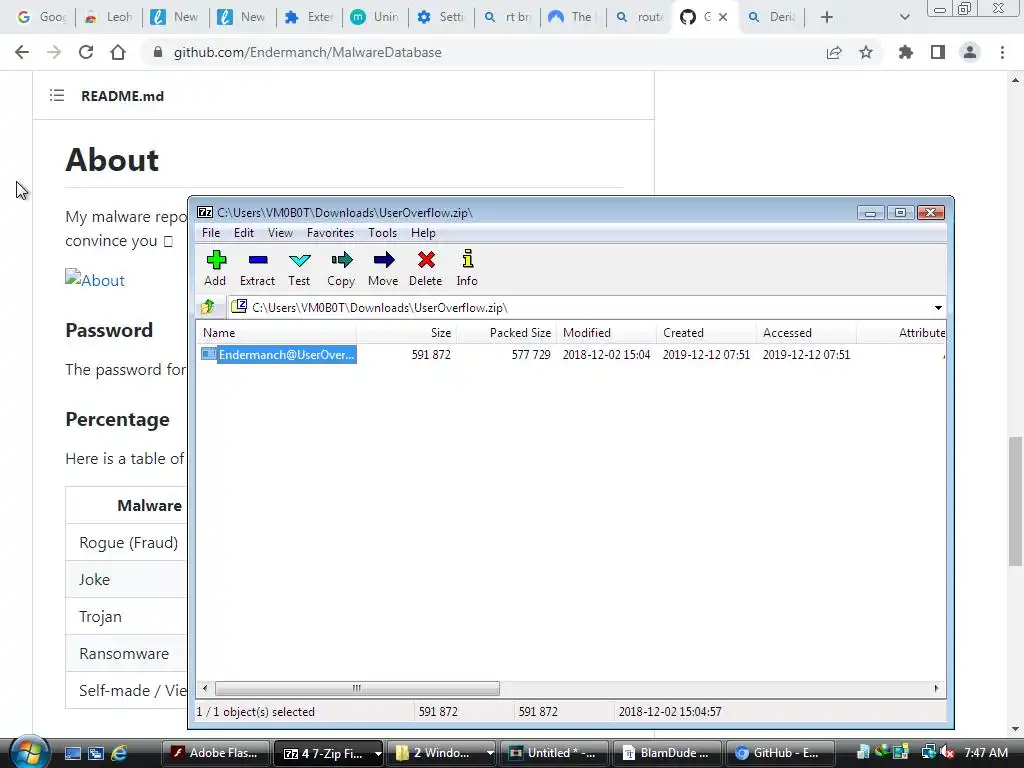
Task: Open the Tools menu in 7-Zip
Action: point(382,232)
